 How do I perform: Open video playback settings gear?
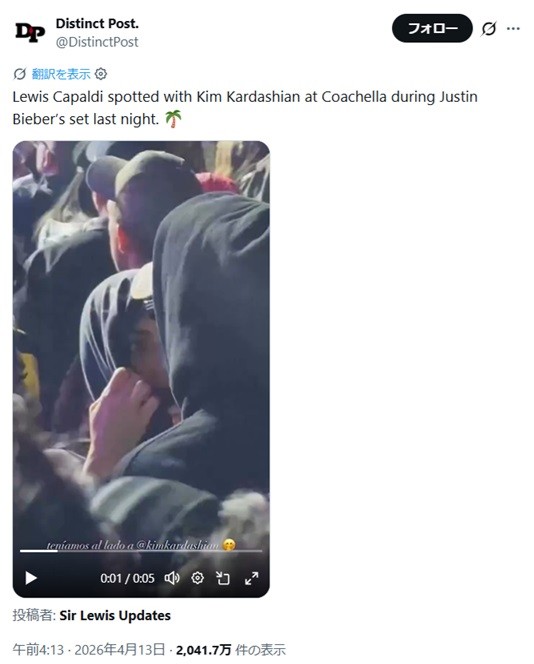(197, 578)
